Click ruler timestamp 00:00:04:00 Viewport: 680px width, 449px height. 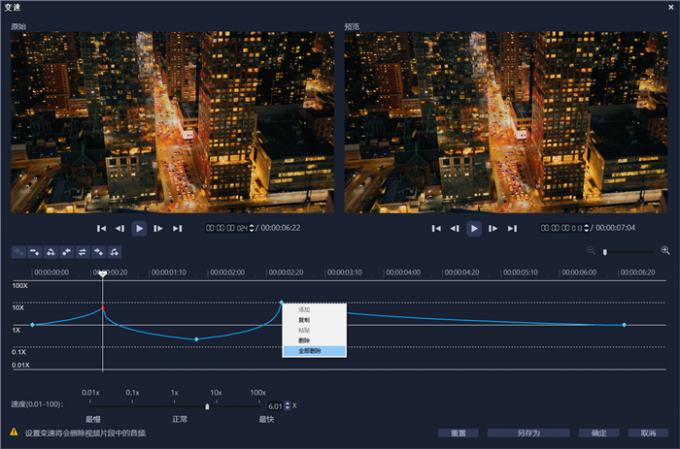tap(403, 272)
